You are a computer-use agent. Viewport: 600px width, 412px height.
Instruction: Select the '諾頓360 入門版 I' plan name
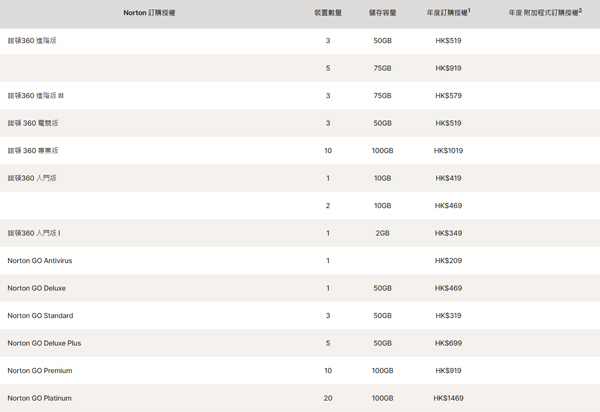[34, 233]
